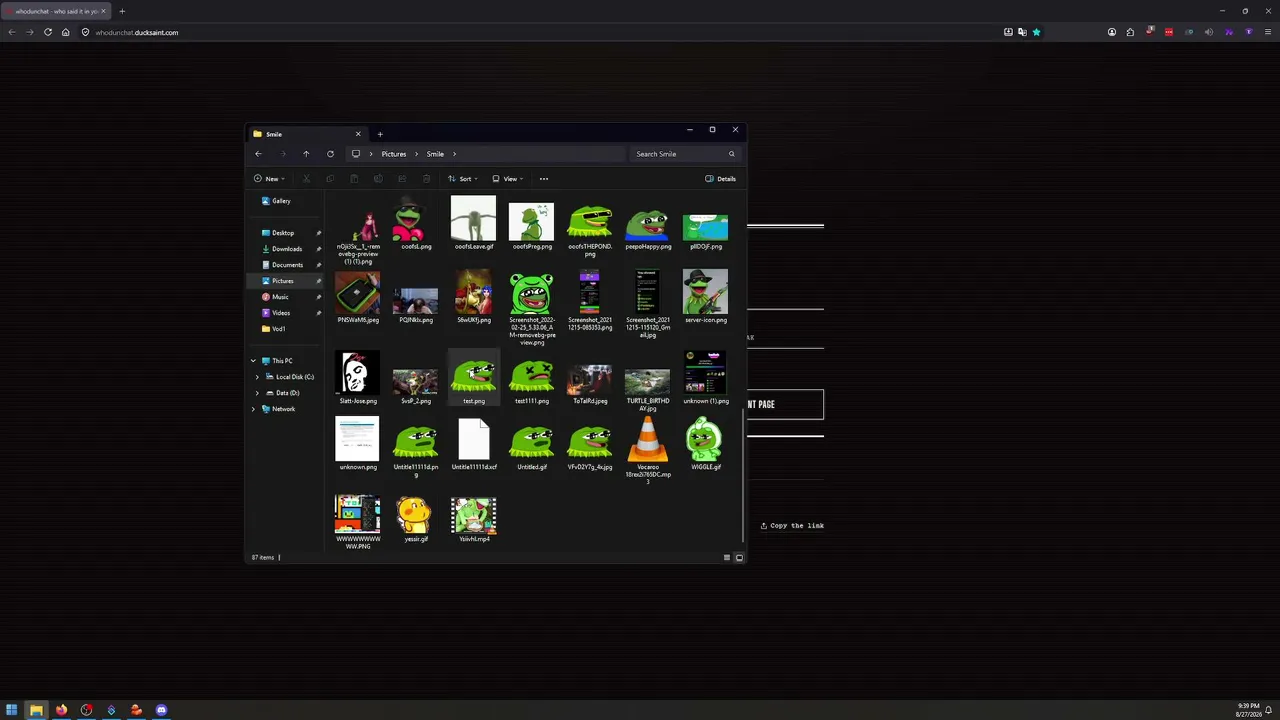
Task: Open the Sort options dropdown
Action: coord(463,179)
